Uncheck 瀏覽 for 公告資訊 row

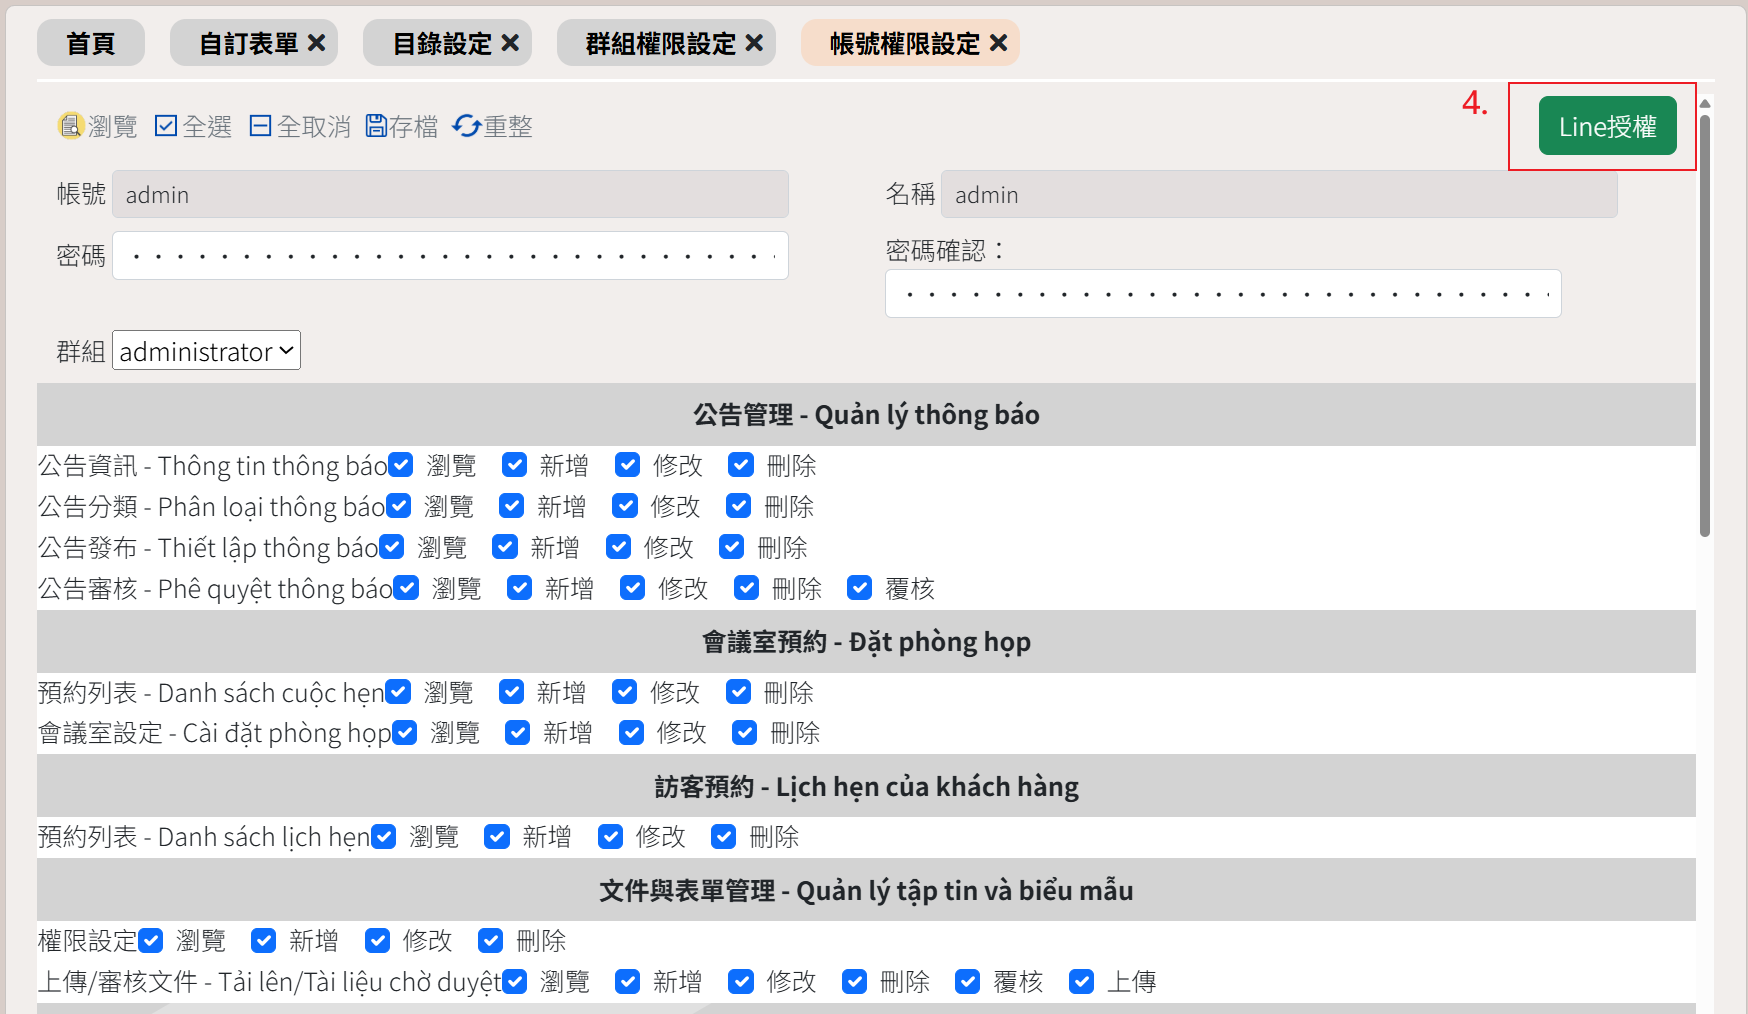[x=401, y=465]
